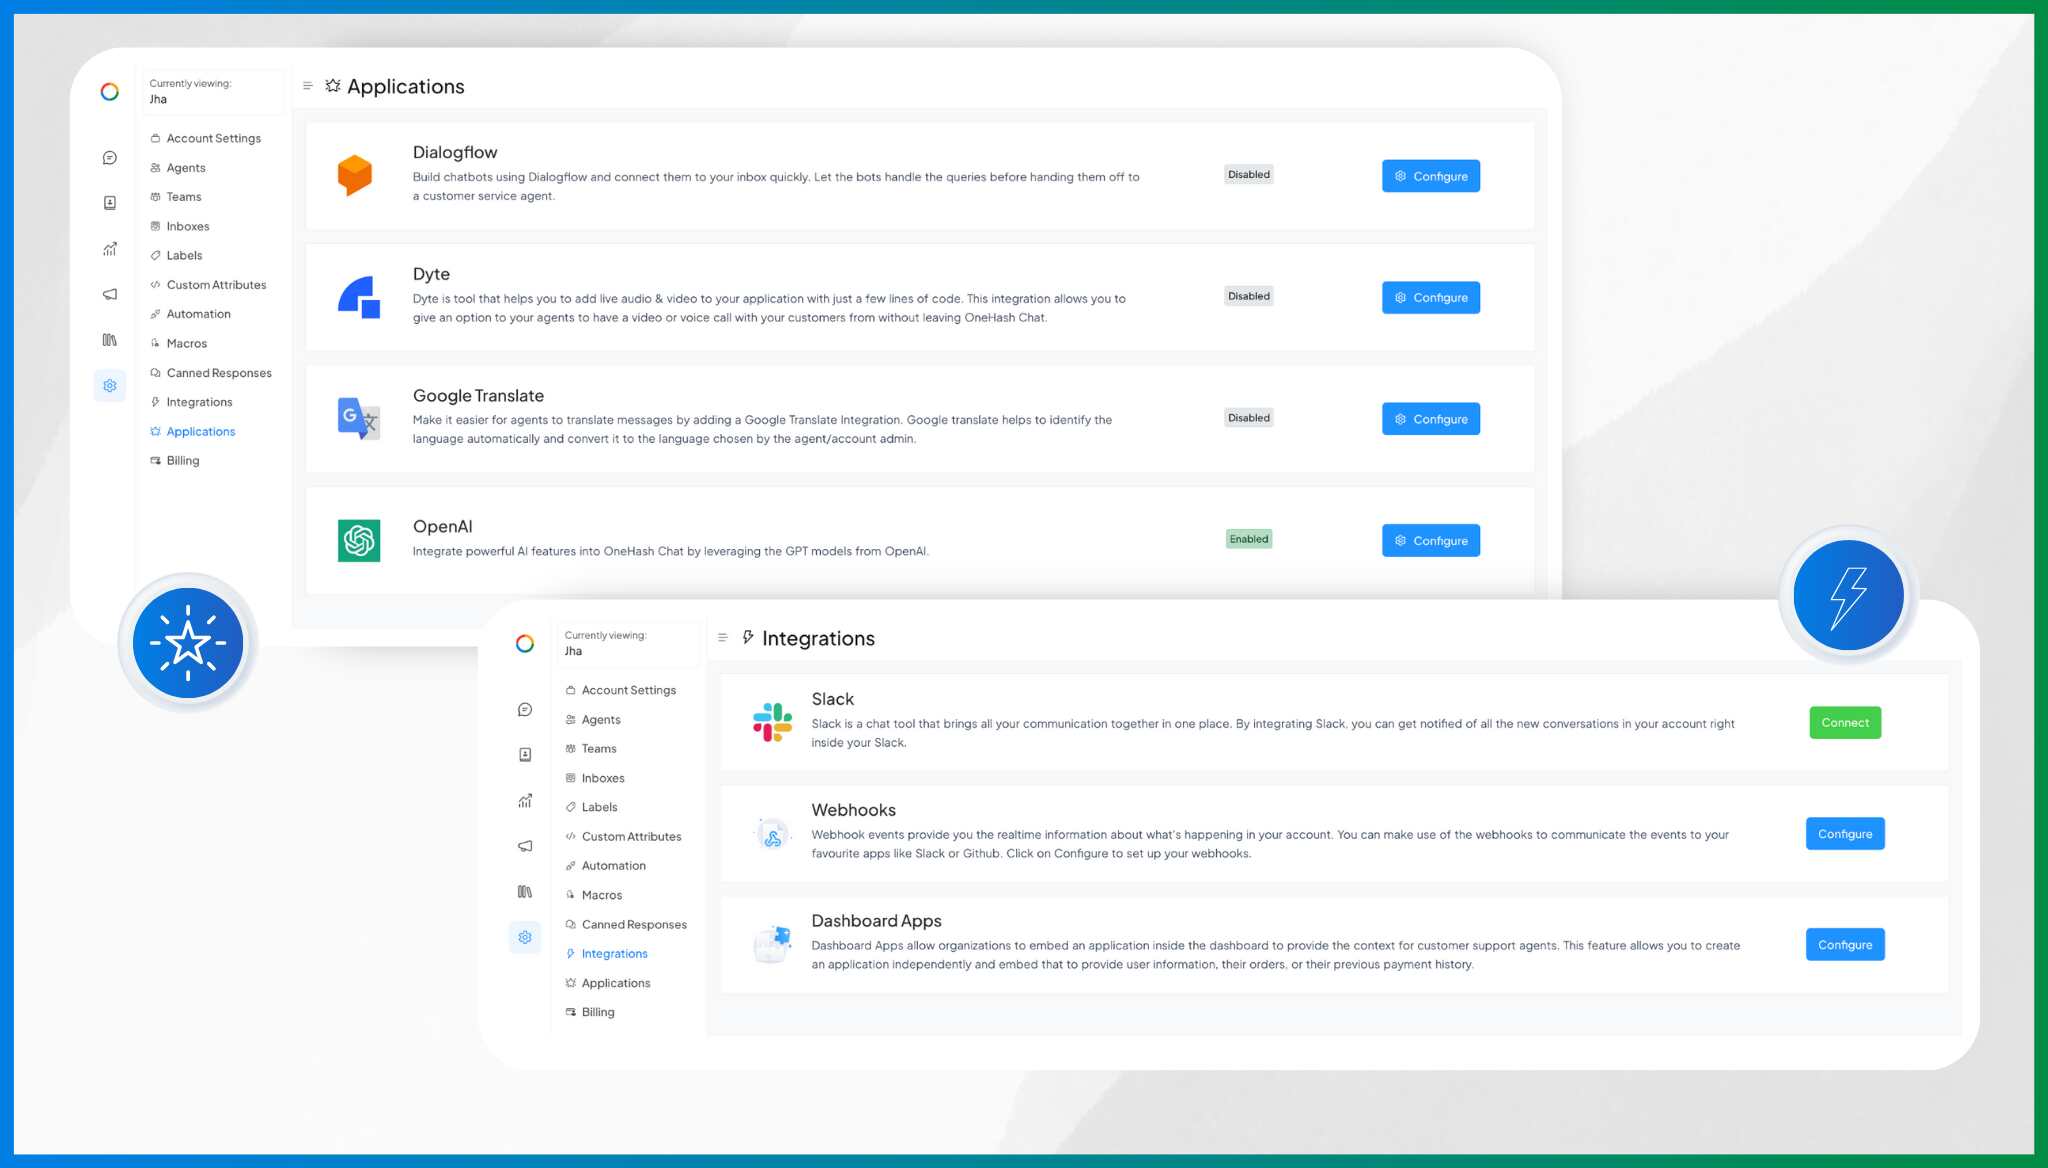Open Labels in Applications window sidebar
This screenshot has width=2048, height=1168.
point(177,256)
